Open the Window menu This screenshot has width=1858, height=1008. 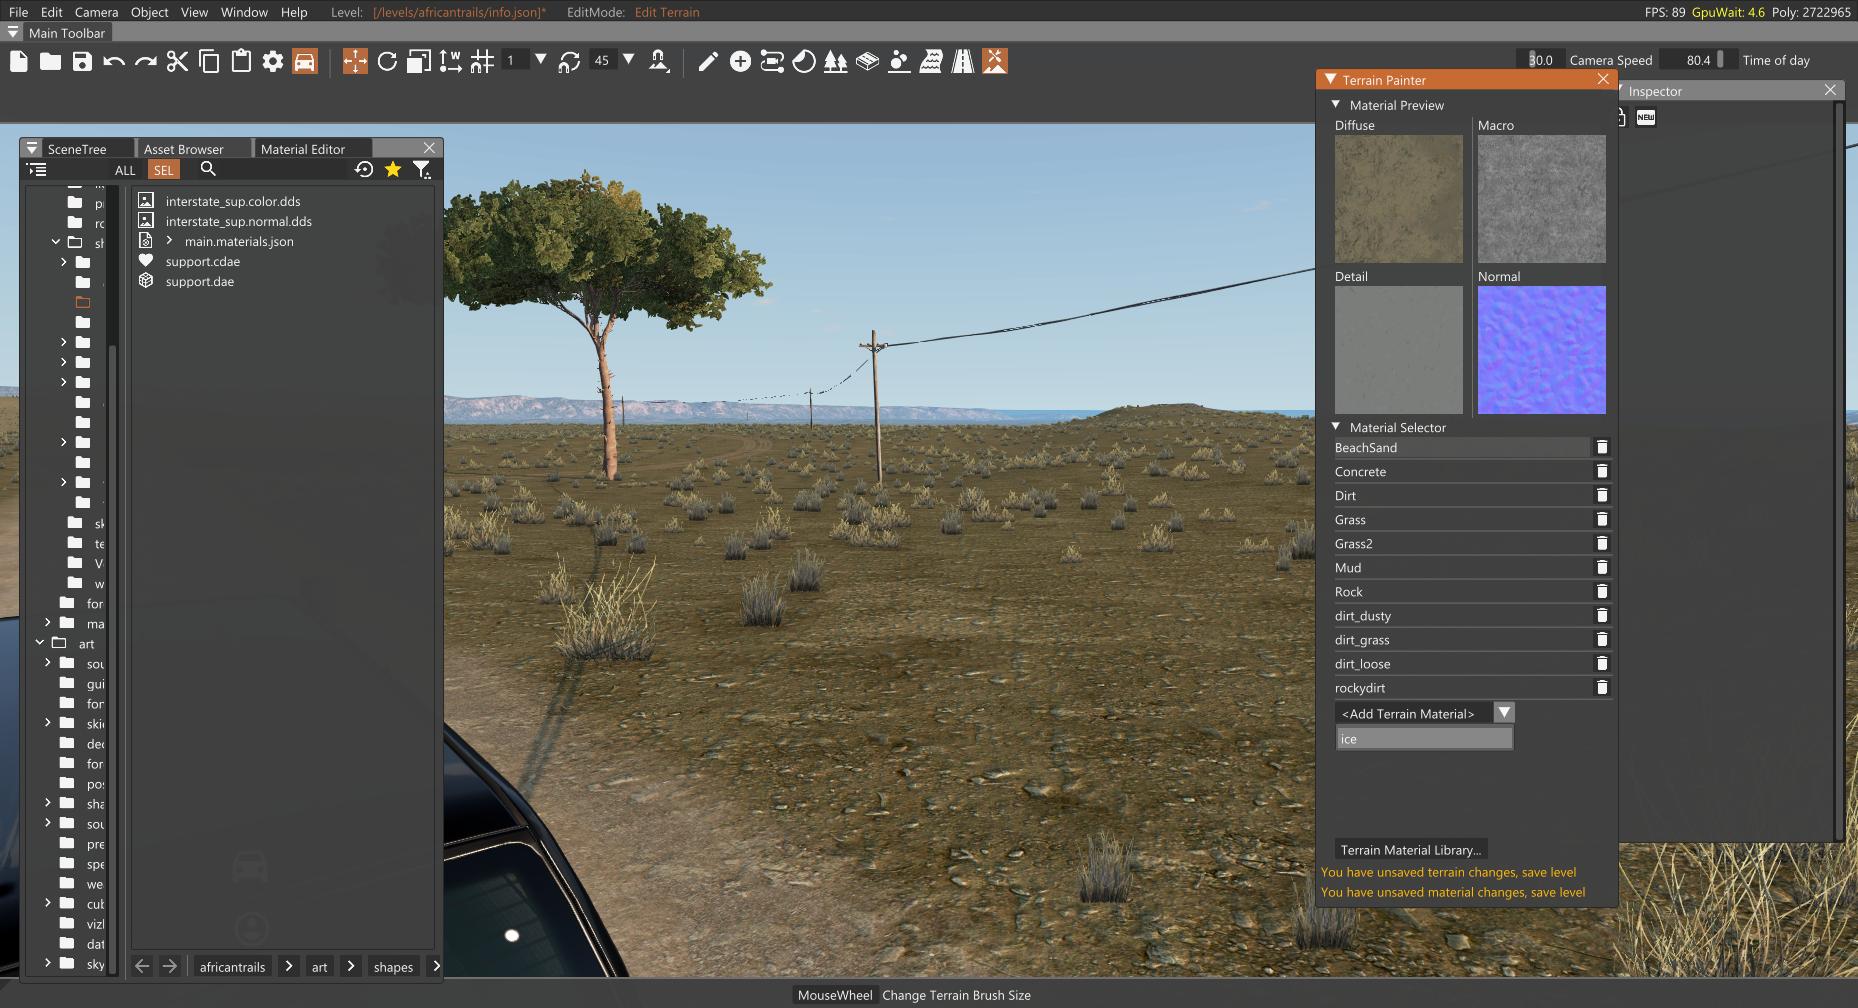click(244, 12)
